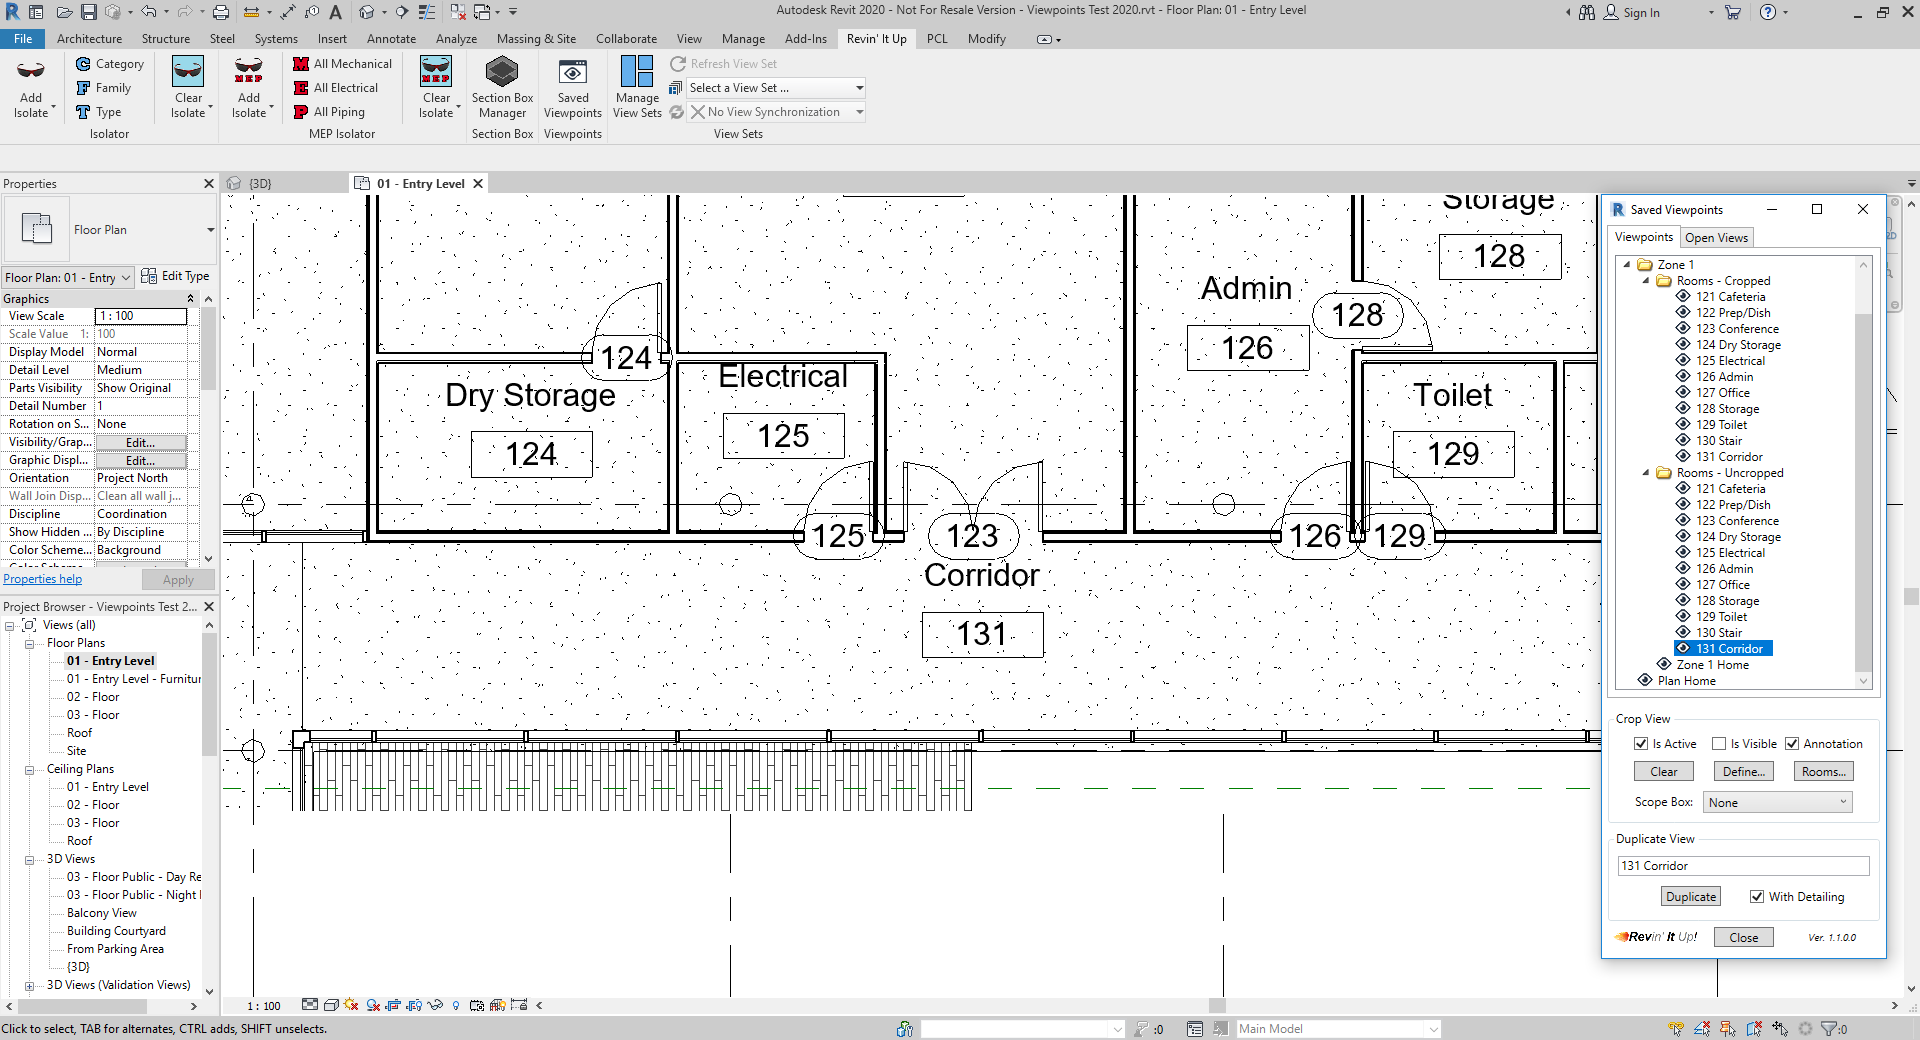Isolate by Category in the Isolator panel

109,64
